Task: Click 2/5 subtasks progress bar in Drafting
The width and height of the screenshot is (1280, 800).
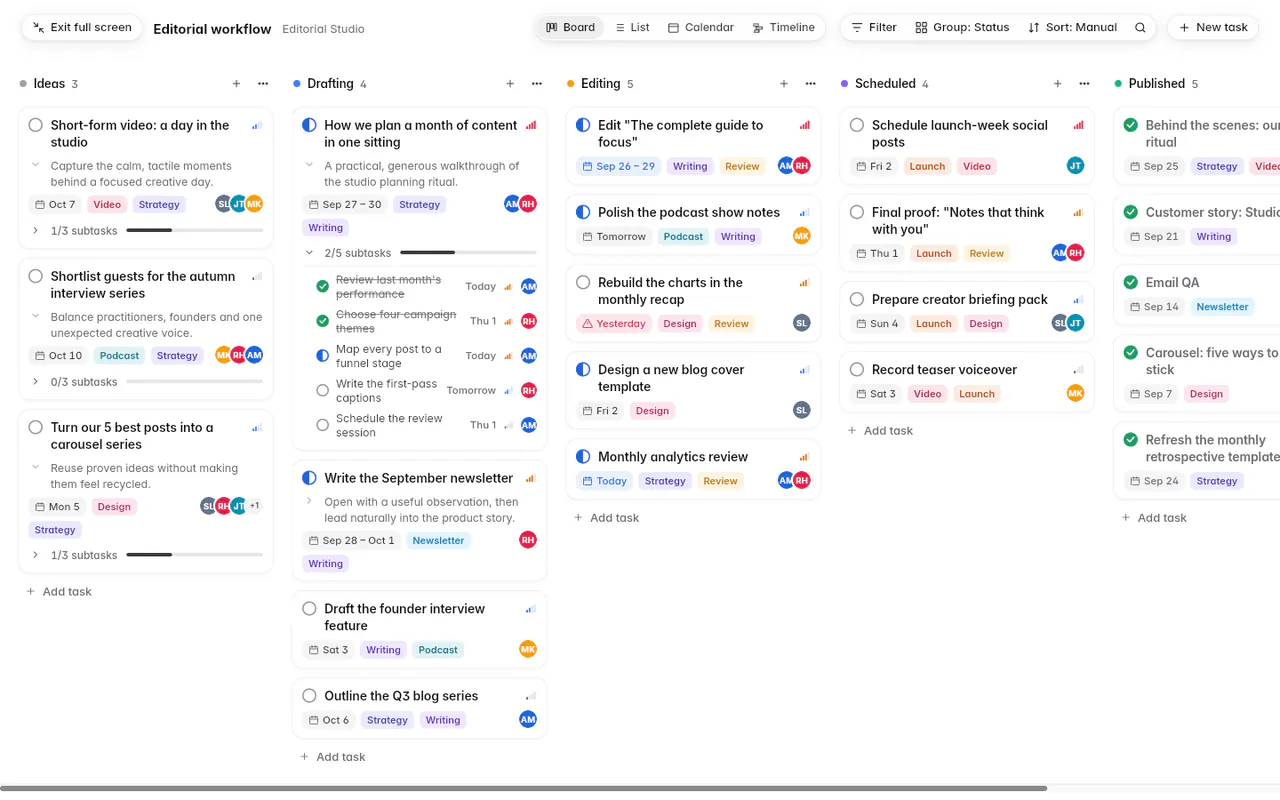Action: point(468,253)
